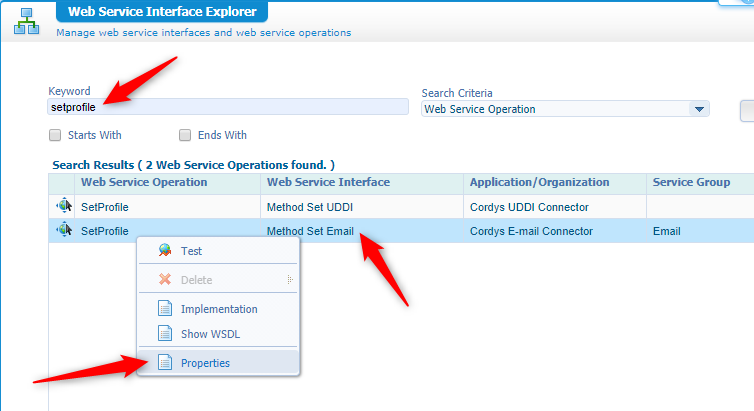Image resolution: width=754 pixels, height=411 pixels.
Task: Click the red Delete X icon
Action: click(x=164, y=280)
